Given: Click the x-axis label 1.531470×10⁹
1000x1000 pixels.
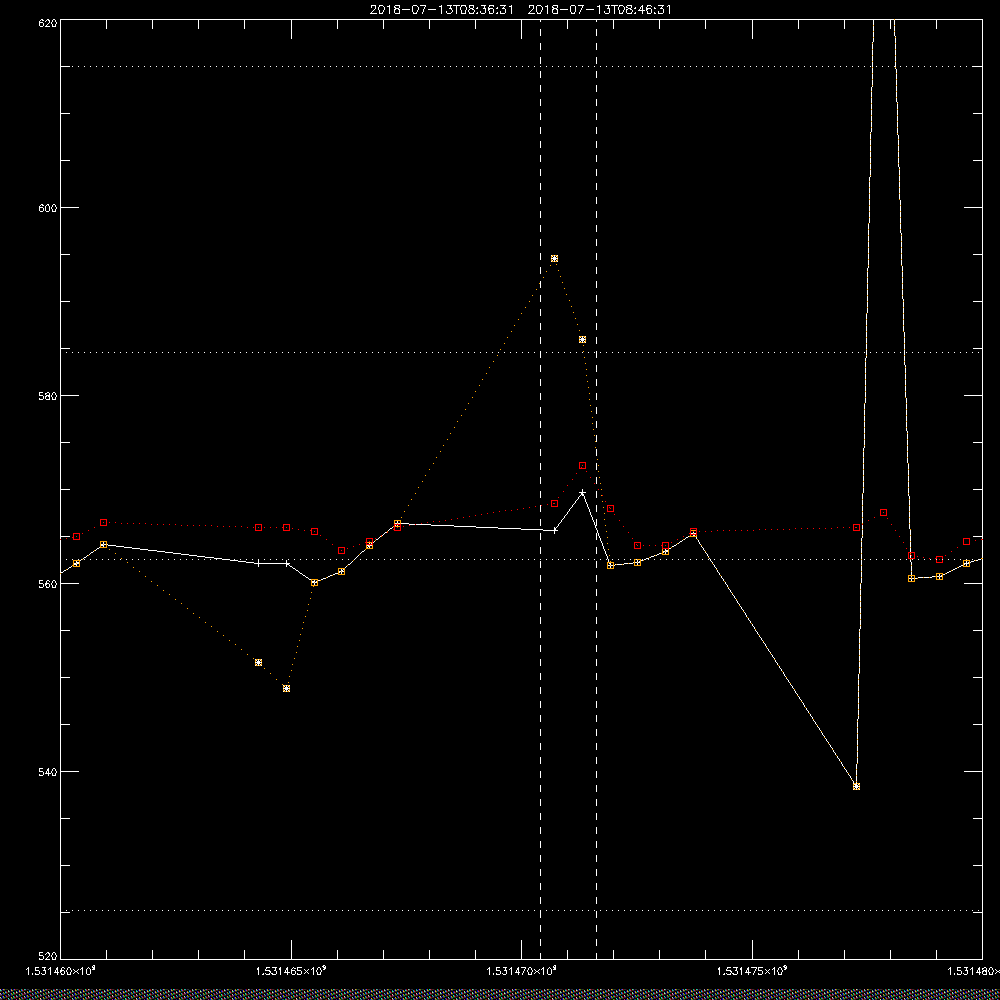Looking at the screenshot, I should (x=522, y=971).
